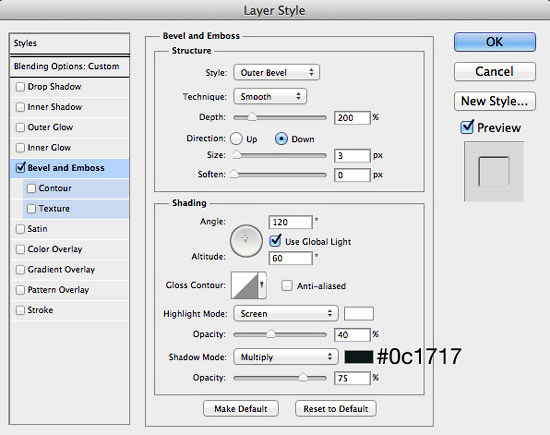Enable Anti-aliased gloss contour
Screen dimensions: 550x435
(287, 286)
